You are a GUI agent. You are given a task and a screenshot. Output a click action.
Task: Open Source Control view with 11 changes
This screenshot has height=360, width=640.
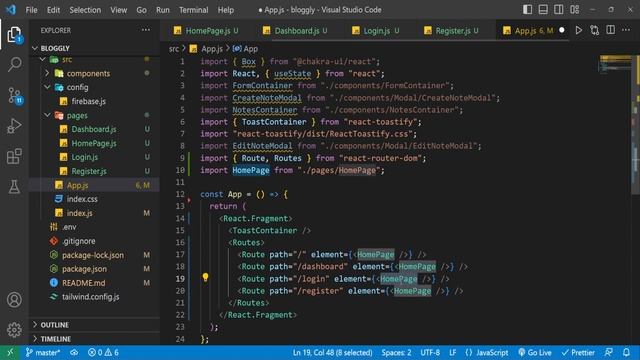click(14, 95)
